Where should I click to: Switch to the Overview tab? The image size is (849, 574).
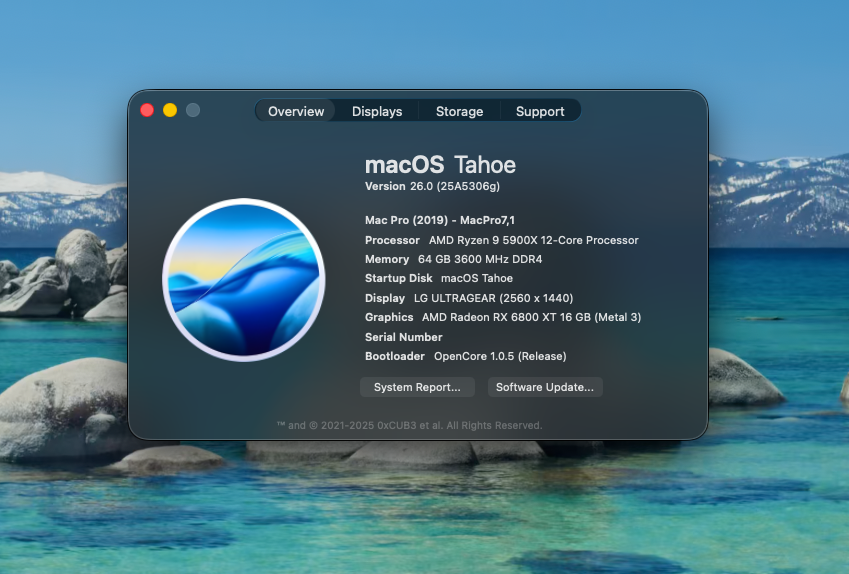296,111
